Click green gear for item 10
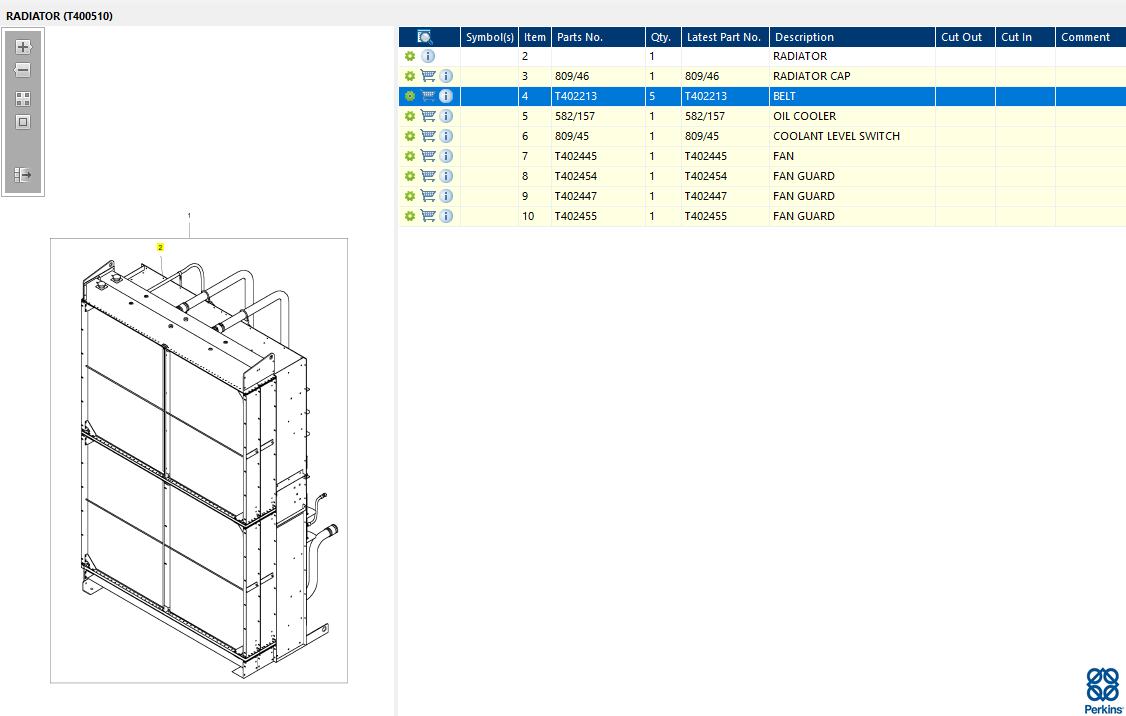Screen dimensions: 1126x716 [410, 216]
